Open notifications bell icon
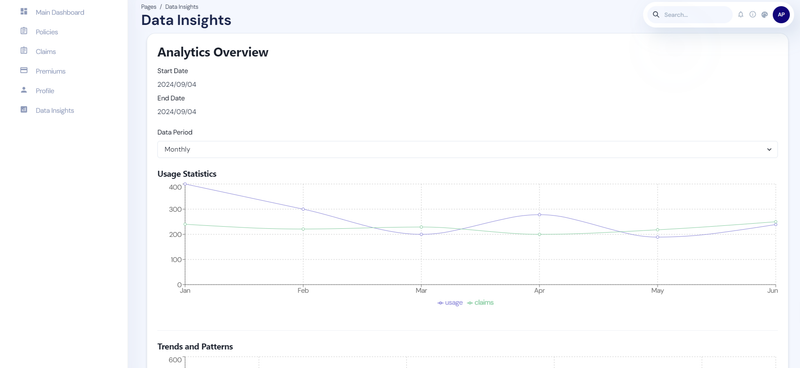Screen dimensions: 800x368 click(x=741, y=15)
